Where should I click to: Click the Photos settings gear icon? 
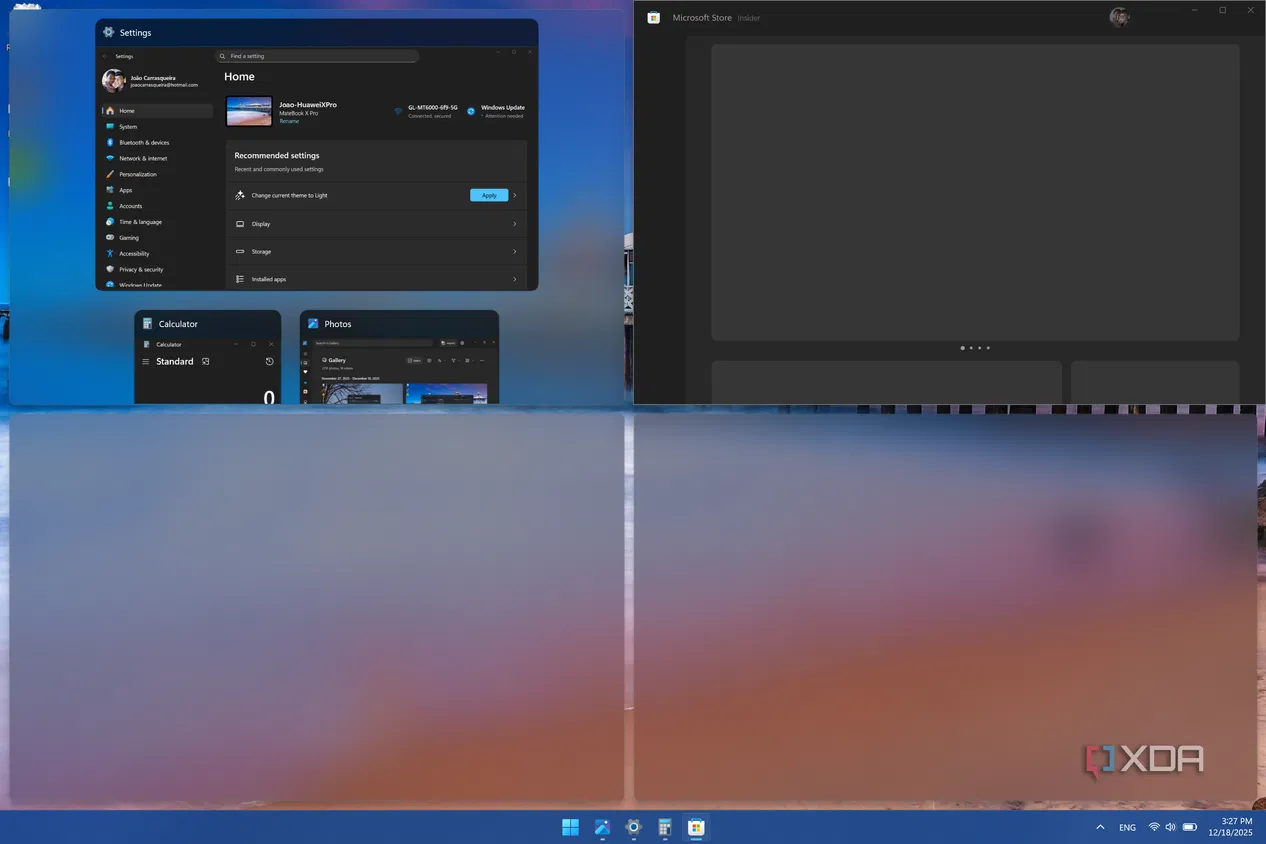462,343
